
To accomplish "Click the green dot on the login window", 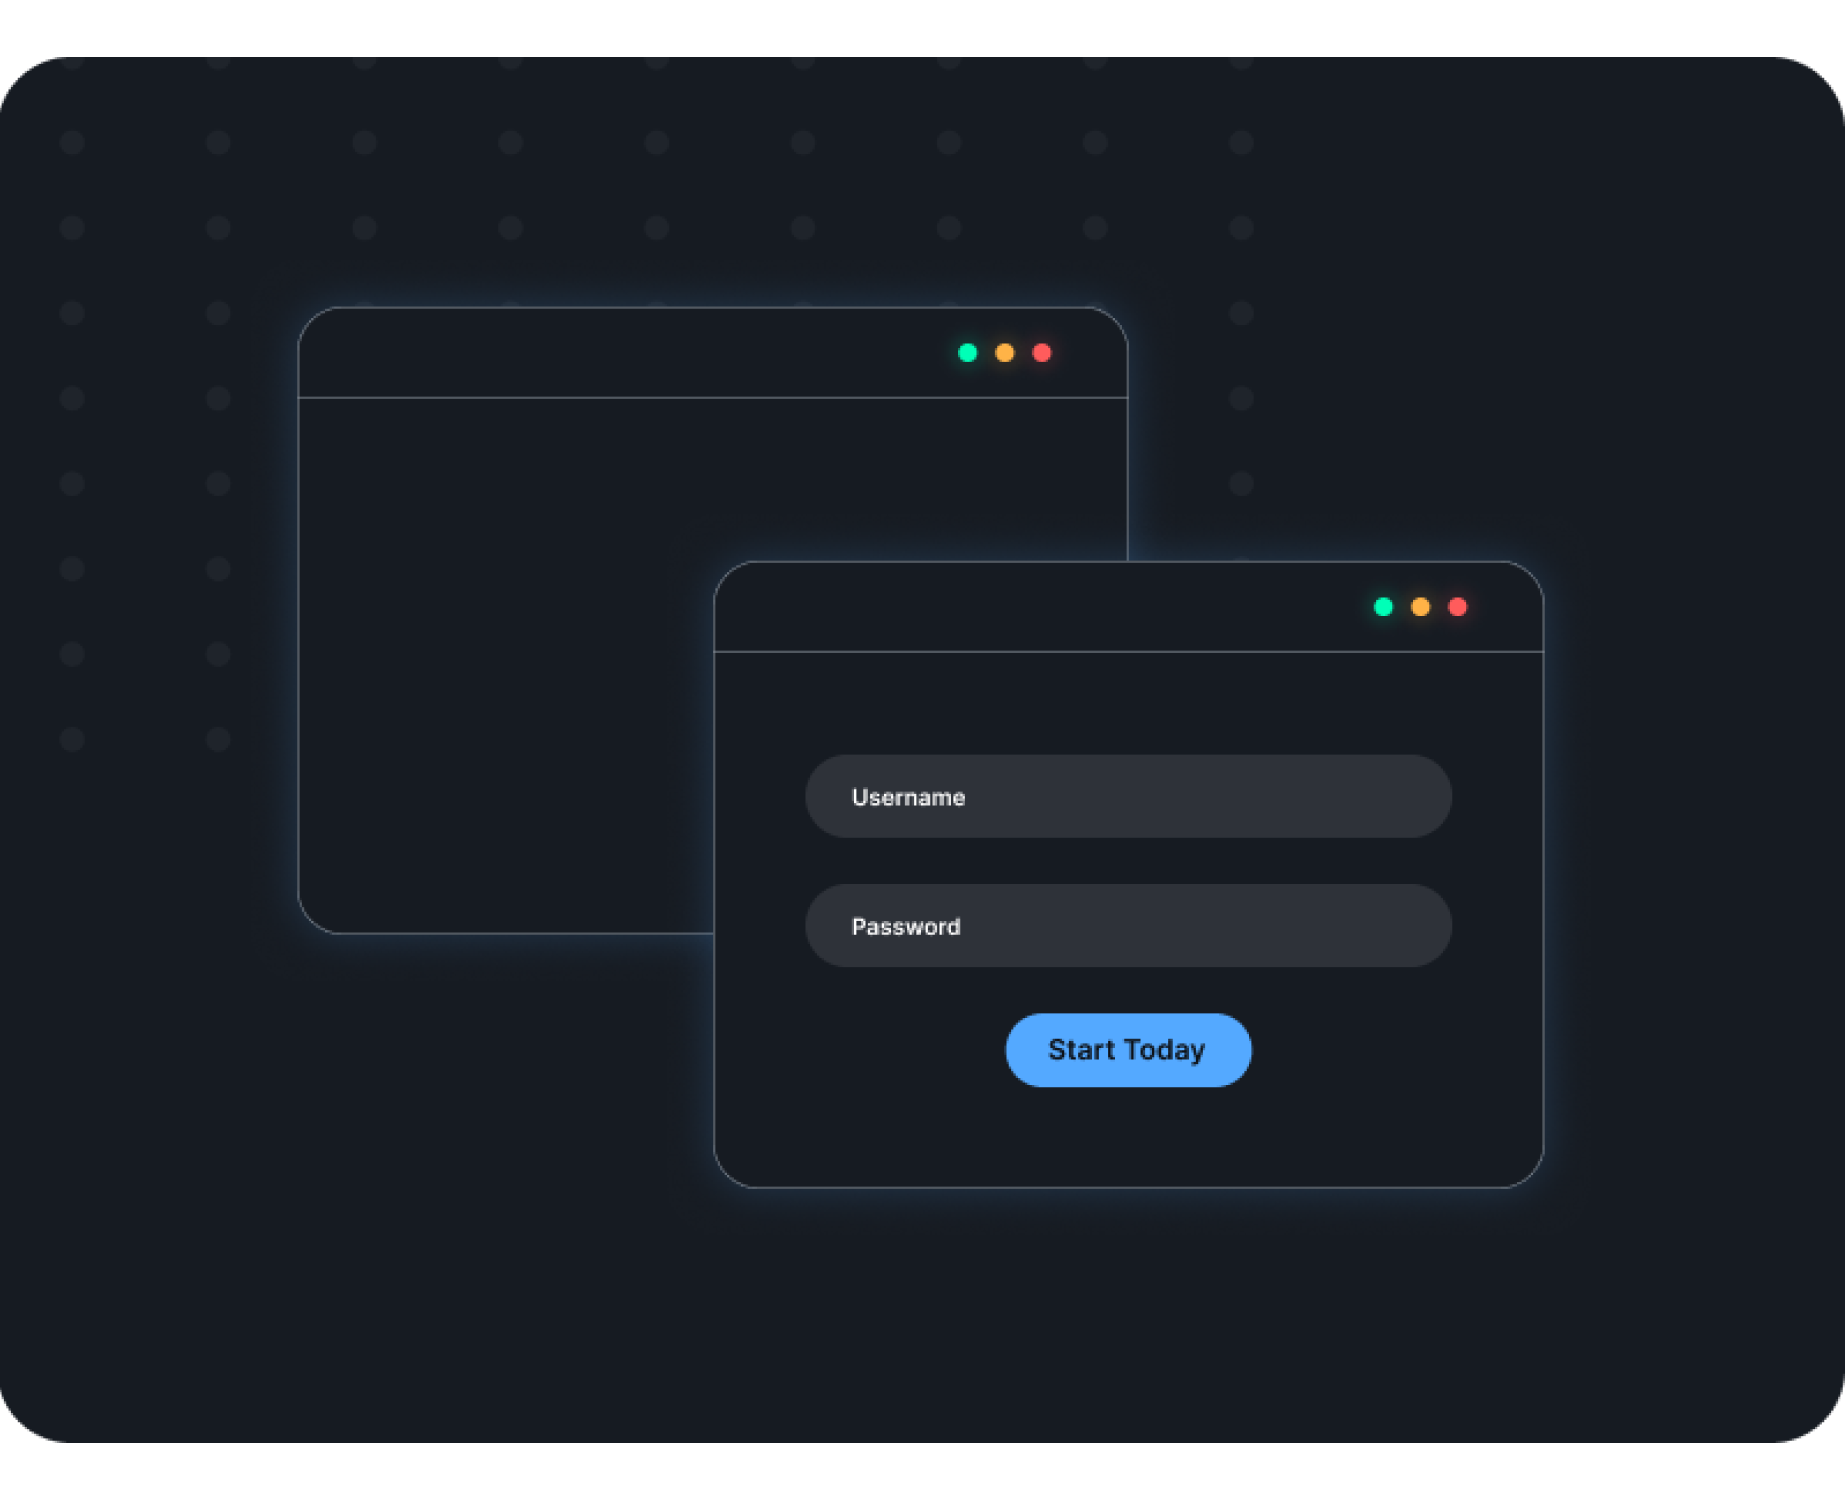I will pos(1383,607).
